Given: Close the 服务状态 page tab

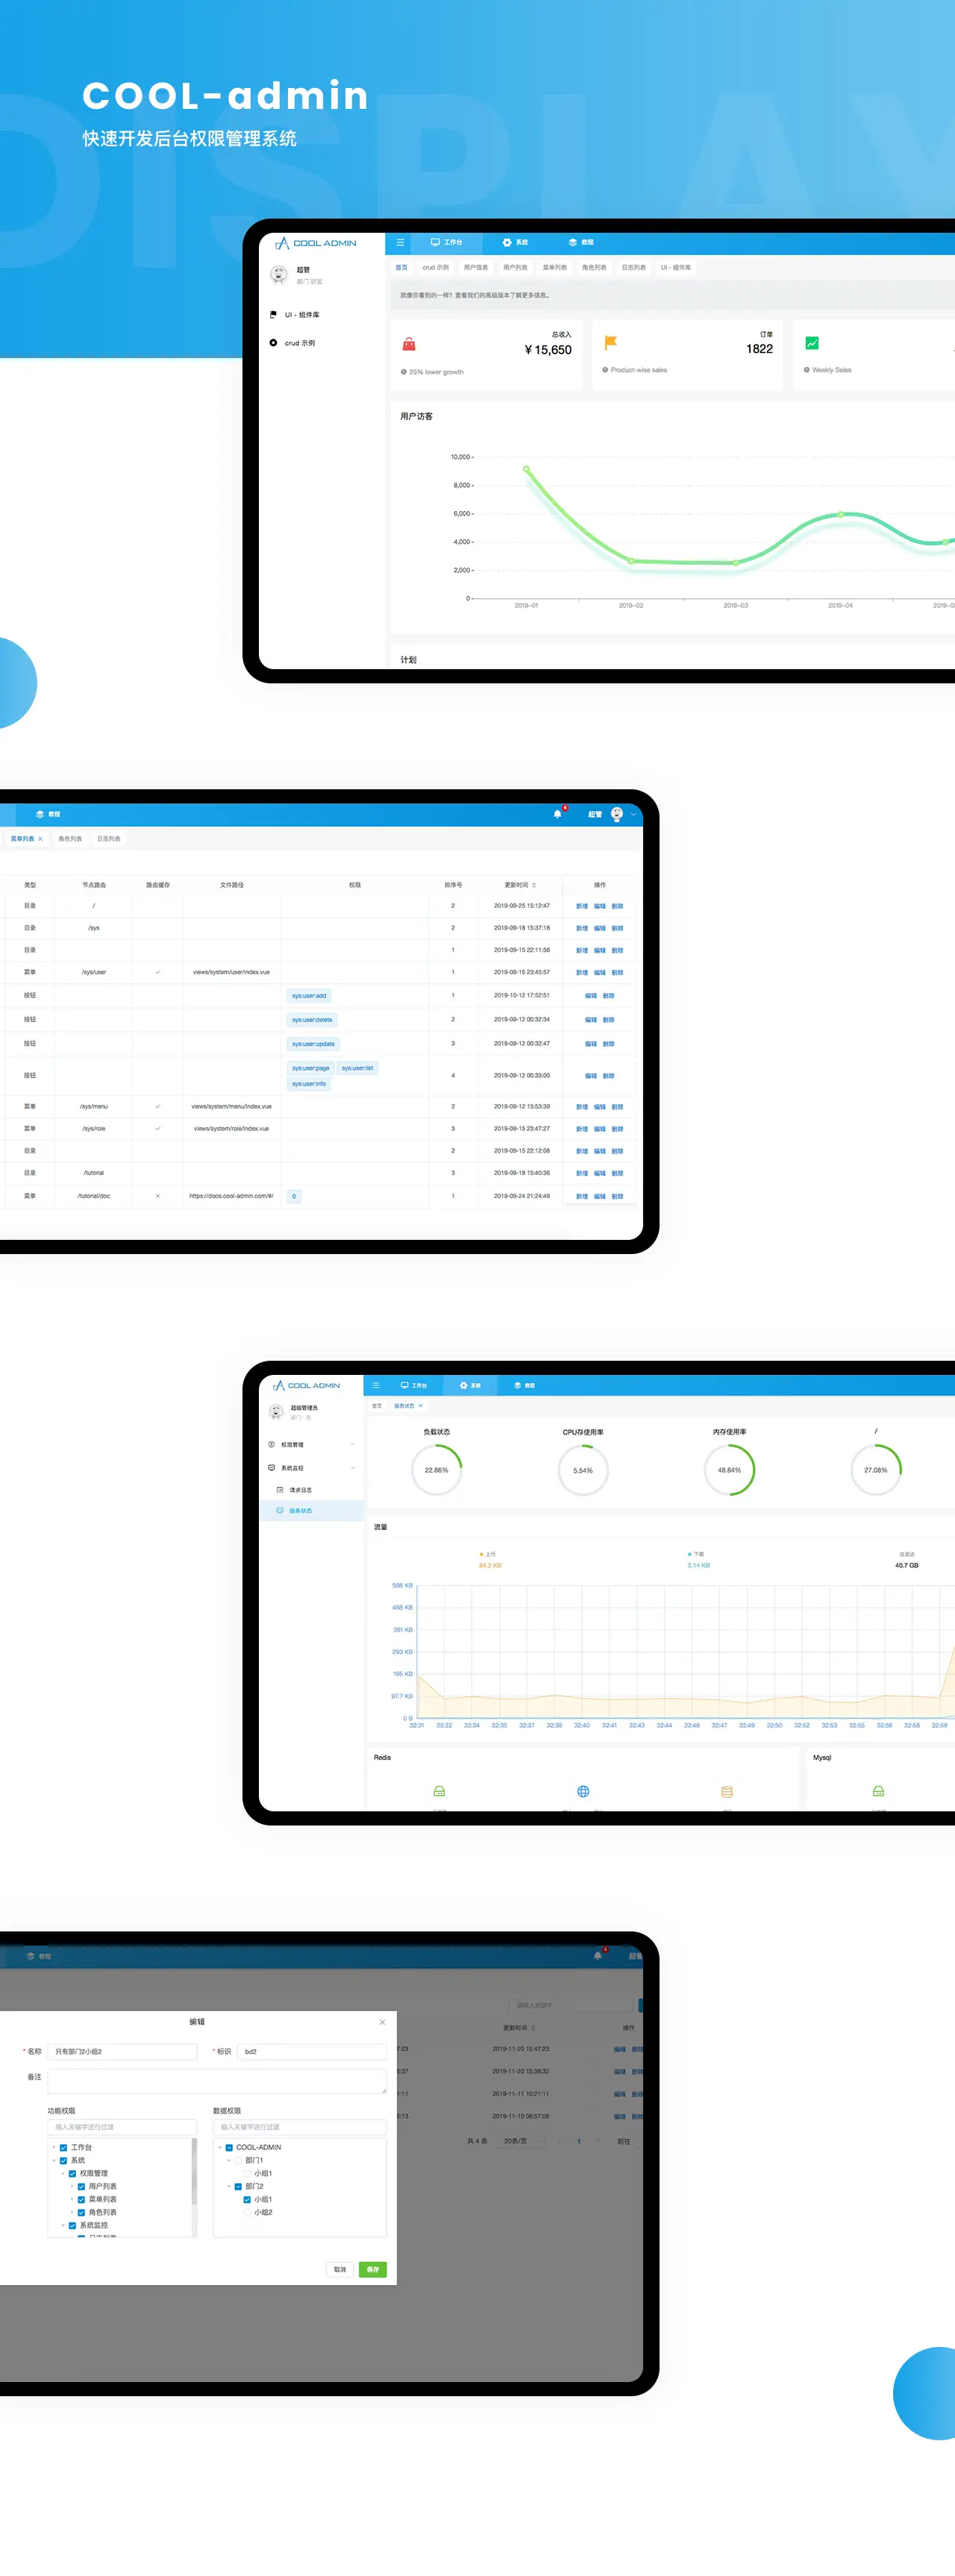Looking at the screenshot, I should [420, 1406].
